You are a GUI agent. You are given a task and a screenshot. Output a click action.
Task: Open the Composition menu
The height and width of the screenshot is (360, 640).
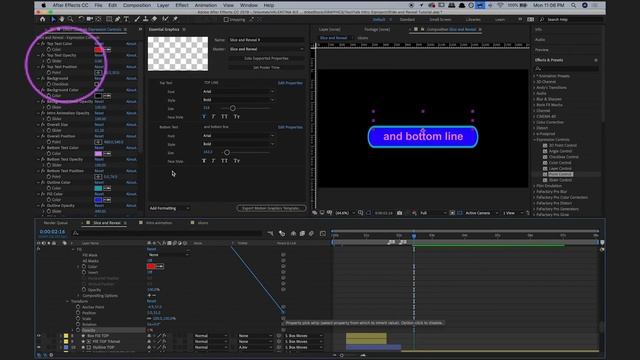tap(137, 5)
